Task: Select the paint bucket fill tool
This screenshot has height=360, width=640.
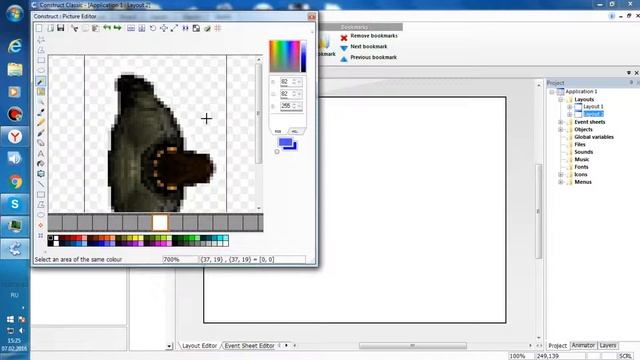Action: 41,164
